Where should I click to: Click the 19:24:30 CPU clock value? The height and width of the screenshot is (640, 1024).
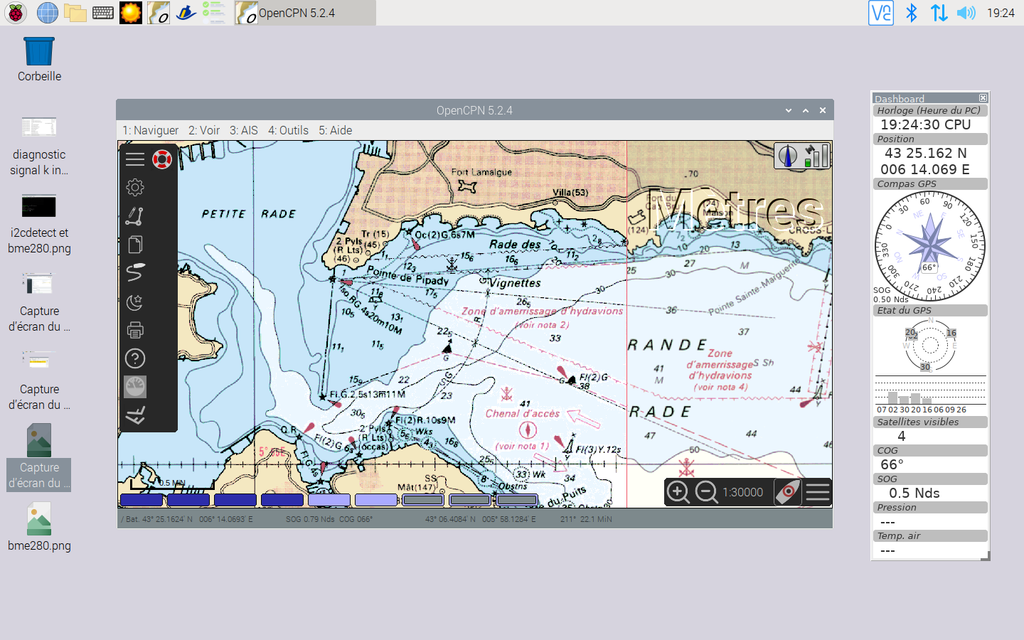click(925, 125)
